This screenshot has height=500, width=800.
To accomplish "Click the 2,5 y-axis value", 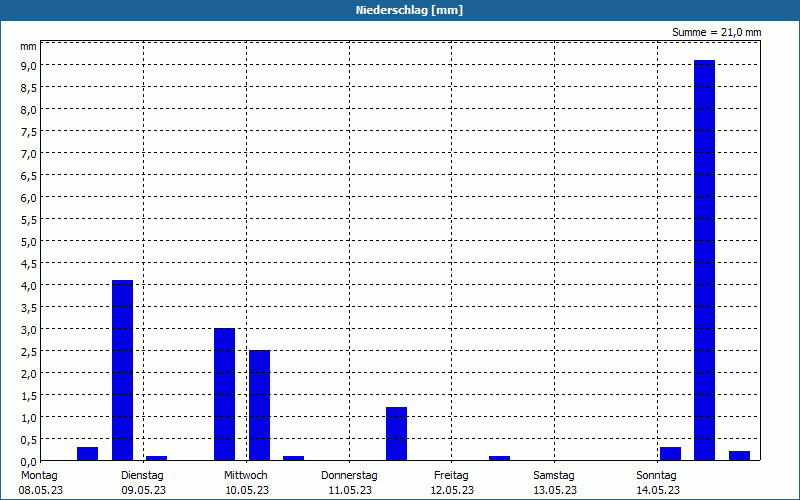I will click(29, 352).
